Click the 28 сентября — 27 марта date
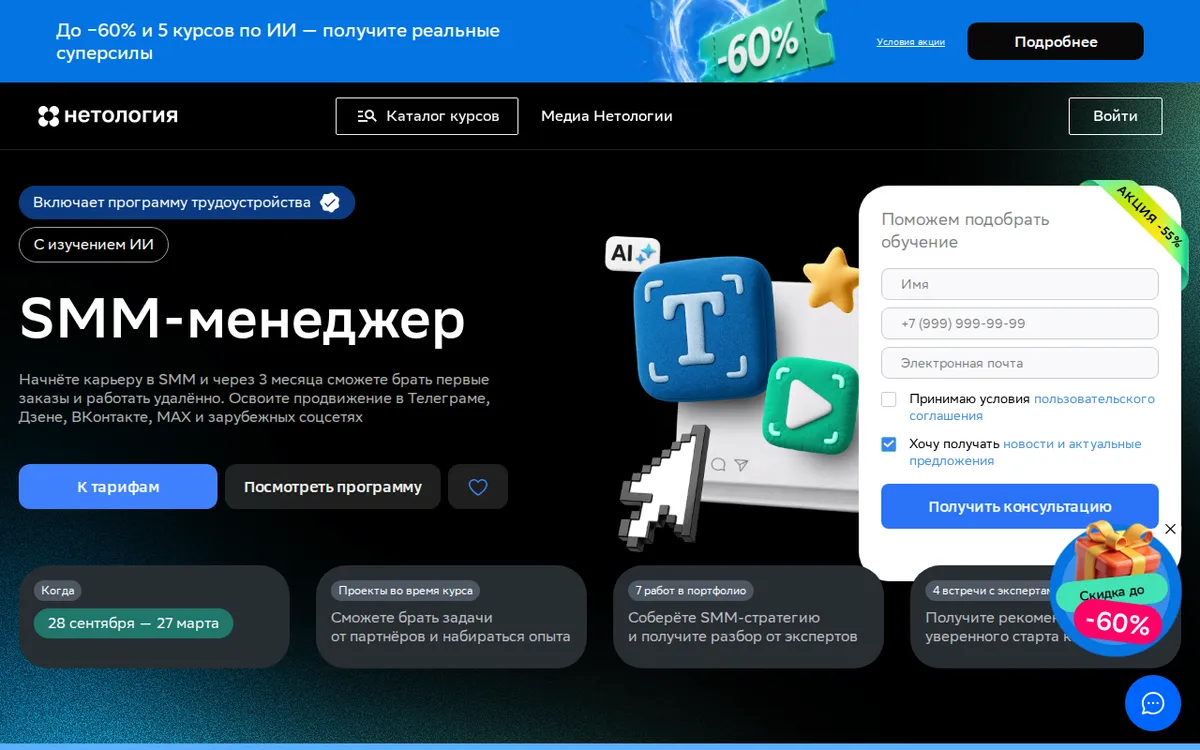 coord(133,623)
